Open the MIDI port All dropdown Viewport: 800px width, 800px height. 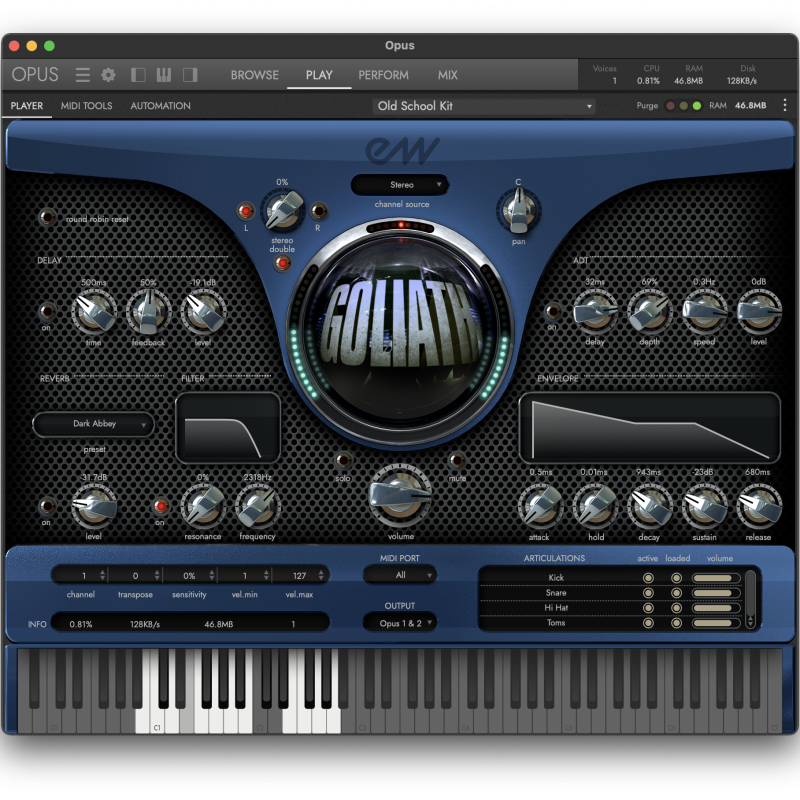tap(399, 575)
